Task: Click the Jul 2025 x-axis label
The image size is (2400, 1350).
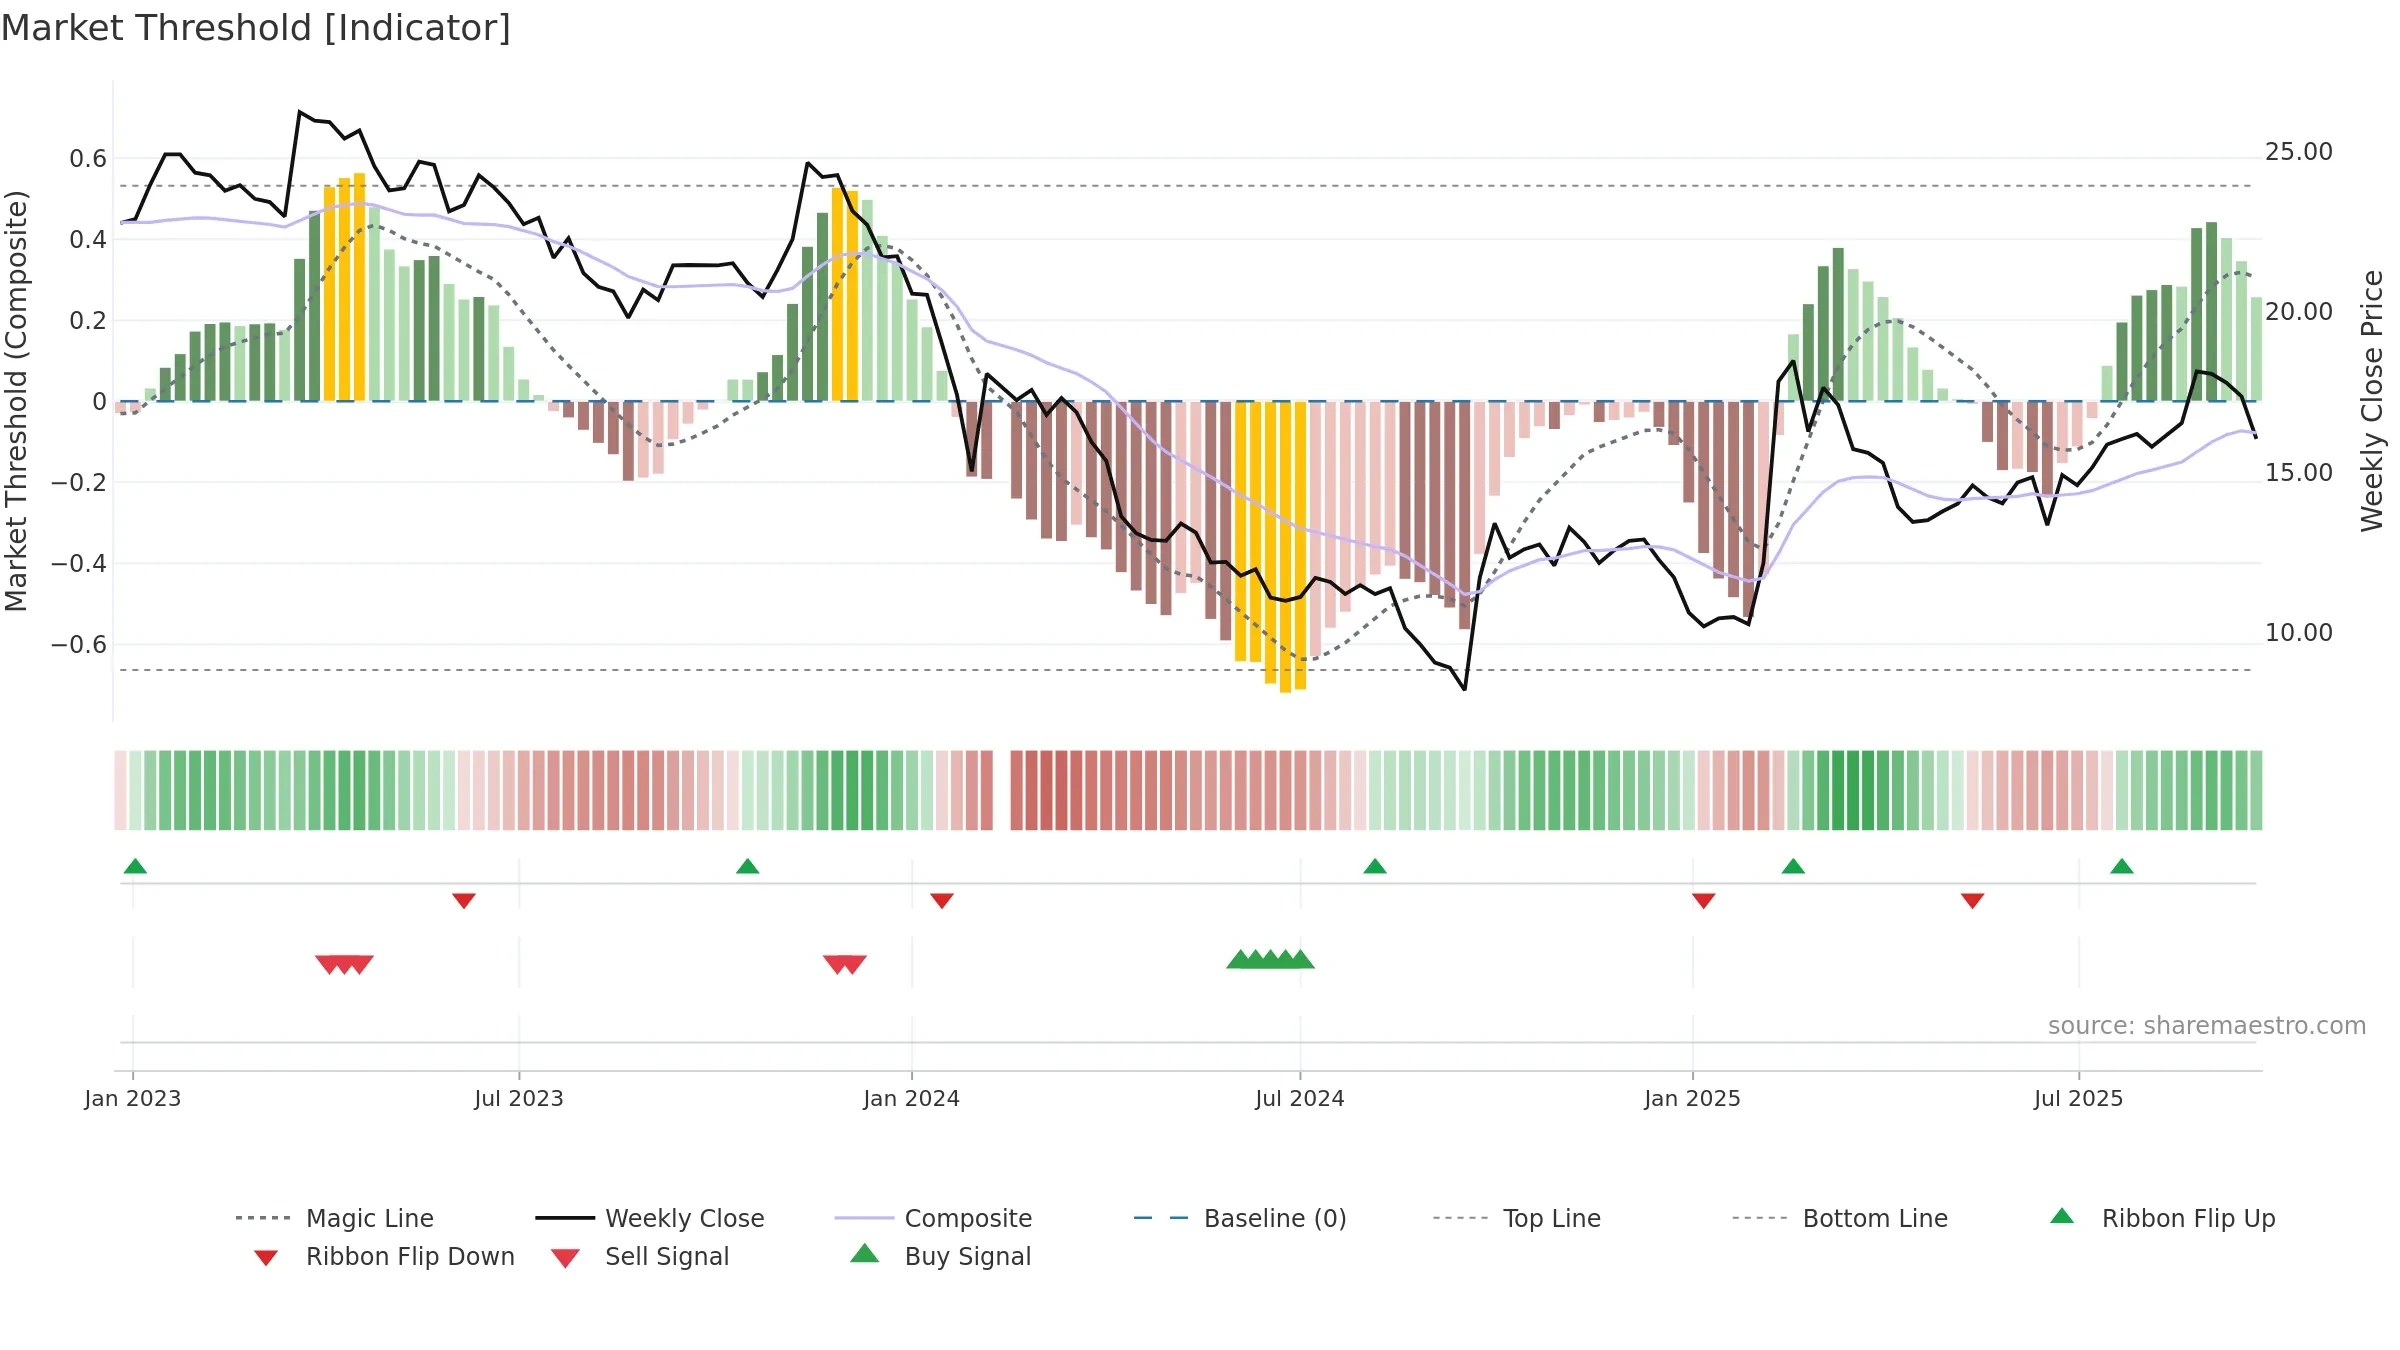Action: coord(2079,1099)
